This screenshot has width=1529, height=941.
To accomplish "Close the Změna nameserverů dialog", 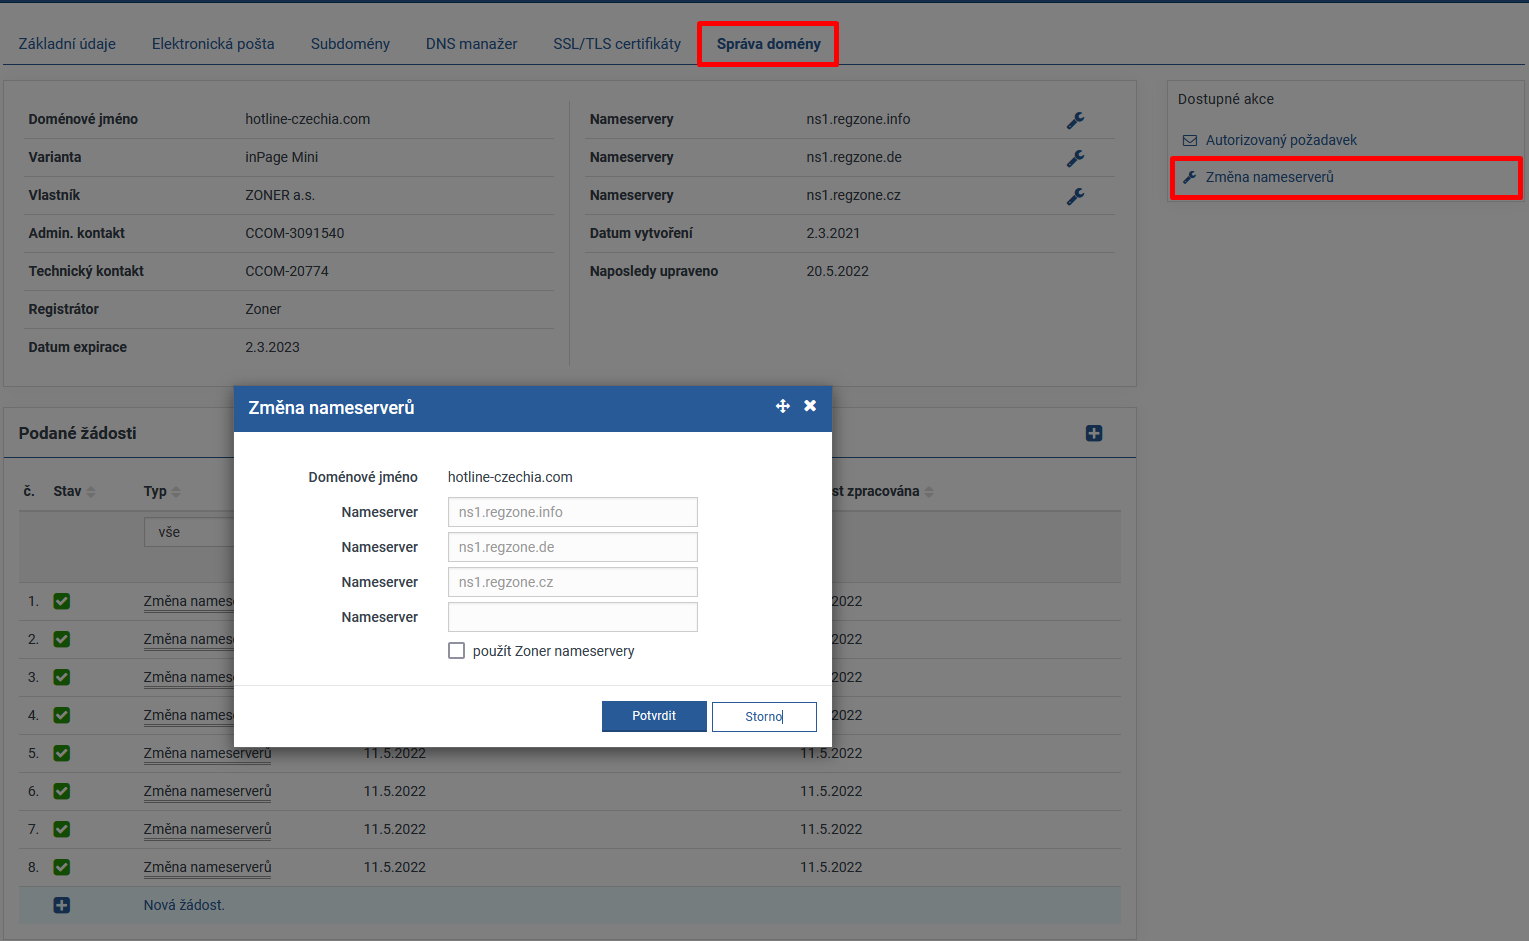I will coord(810,406).
